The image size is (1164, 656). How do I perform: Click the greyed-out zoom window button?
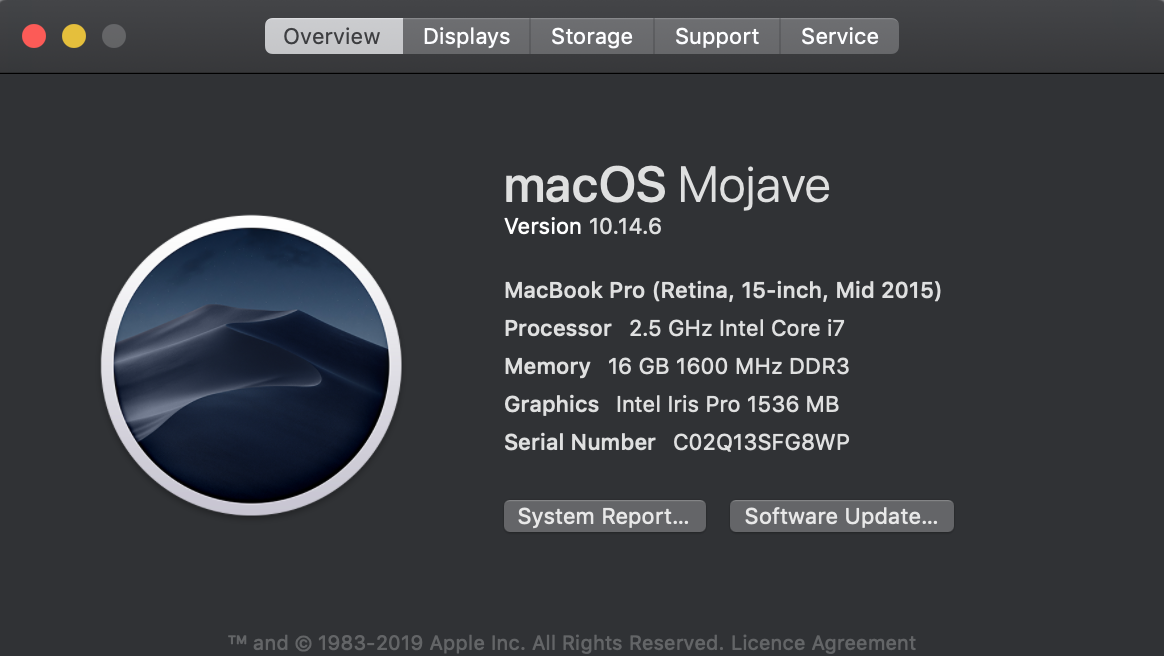114,36
